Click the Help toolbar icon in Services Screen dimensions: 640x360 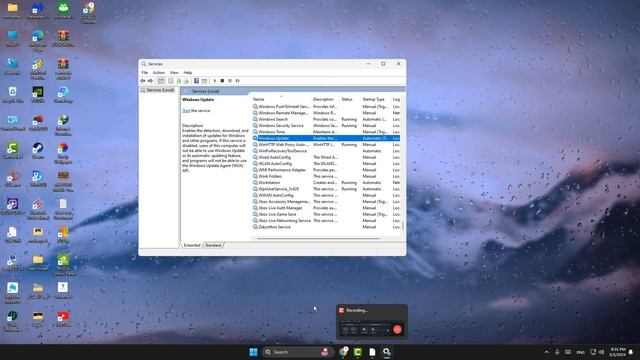(196, 81)
